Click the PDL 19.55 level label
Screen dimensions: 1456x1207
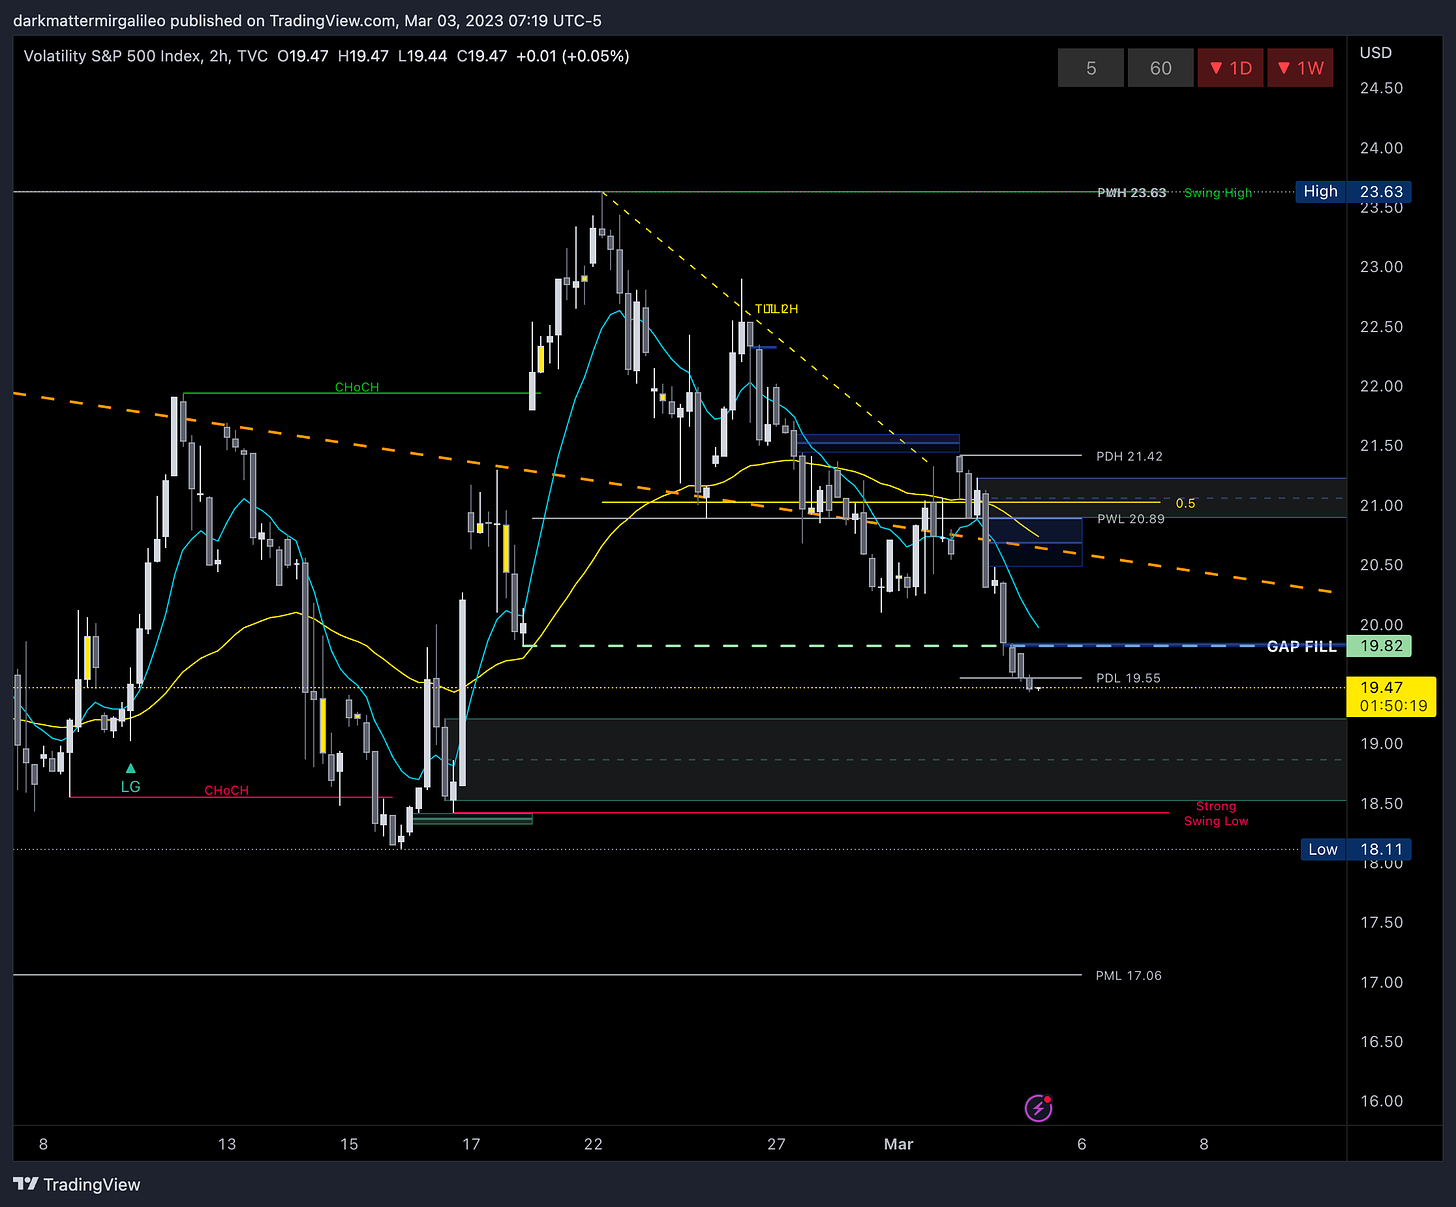1128,678
